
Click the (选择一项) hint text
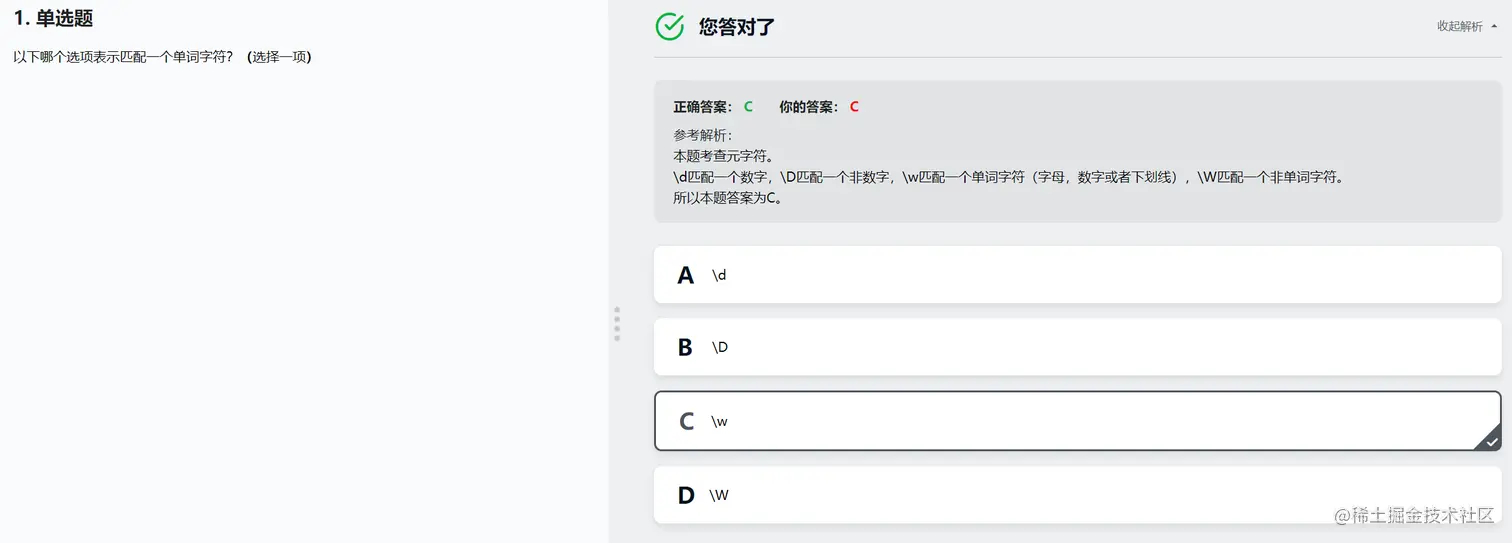pos(279,57)
